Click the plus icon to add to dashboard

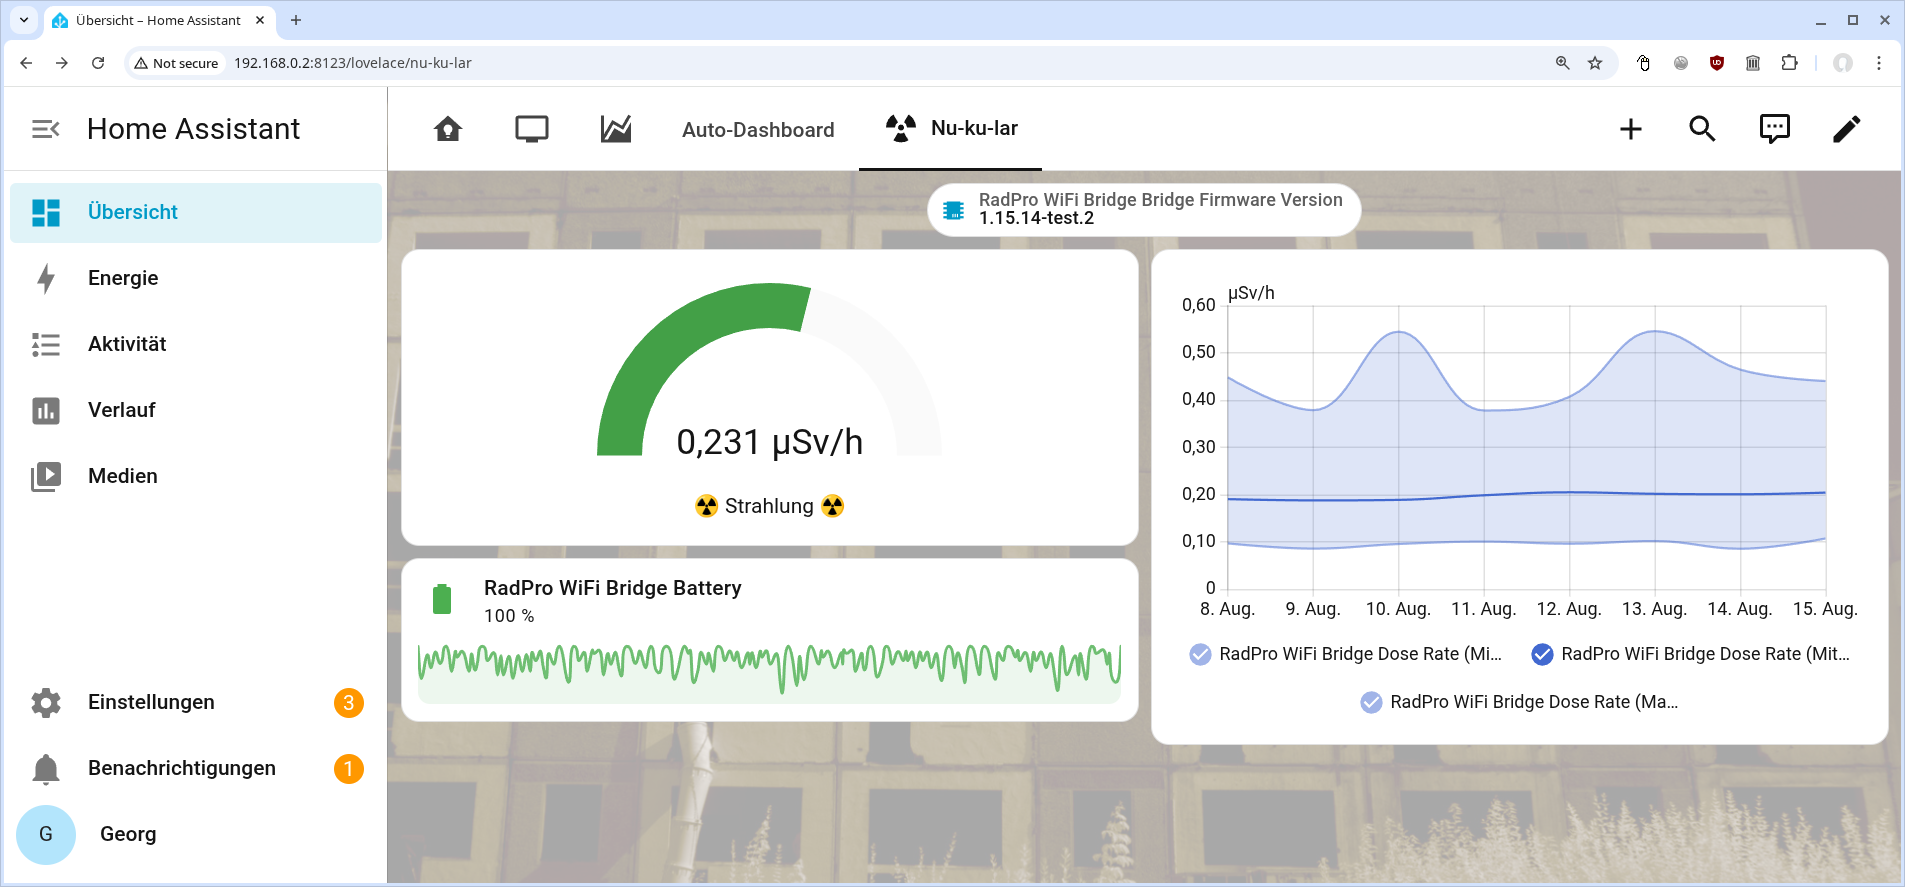coord(1631,129)
